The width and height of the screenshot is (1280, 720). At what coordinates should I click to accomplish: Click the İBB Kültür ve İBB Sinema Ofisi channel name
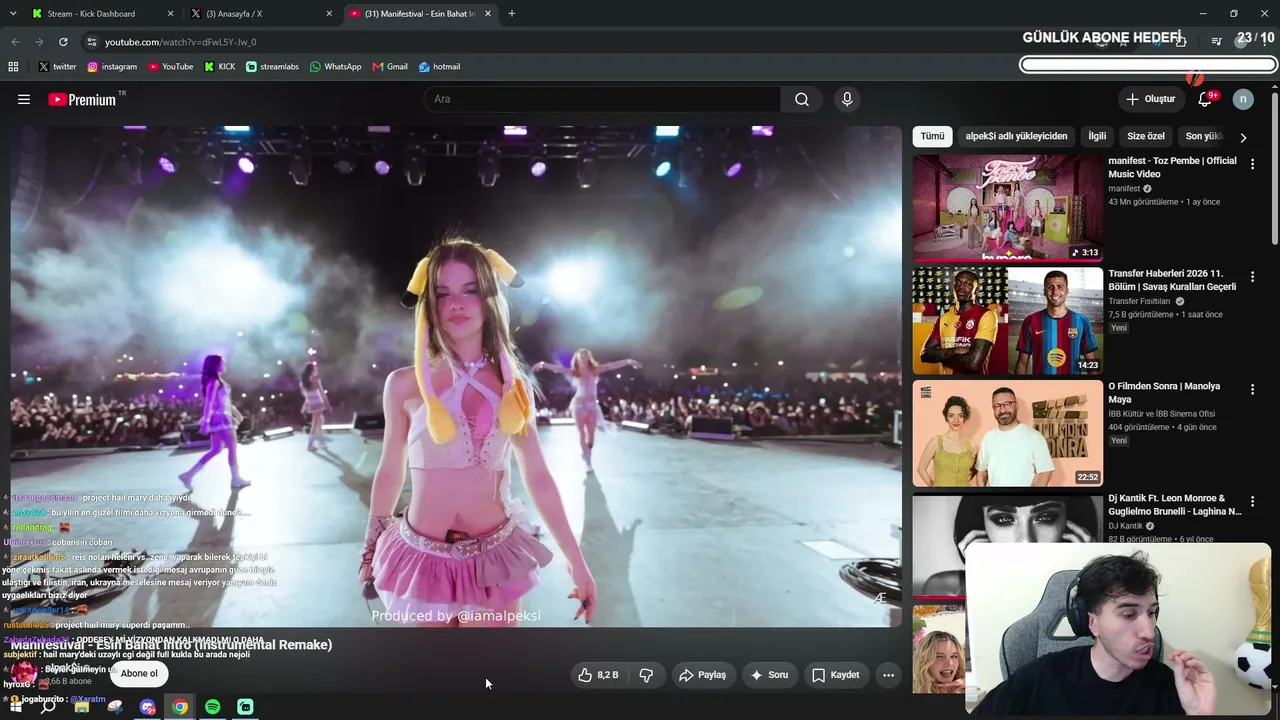(1161, 414)
